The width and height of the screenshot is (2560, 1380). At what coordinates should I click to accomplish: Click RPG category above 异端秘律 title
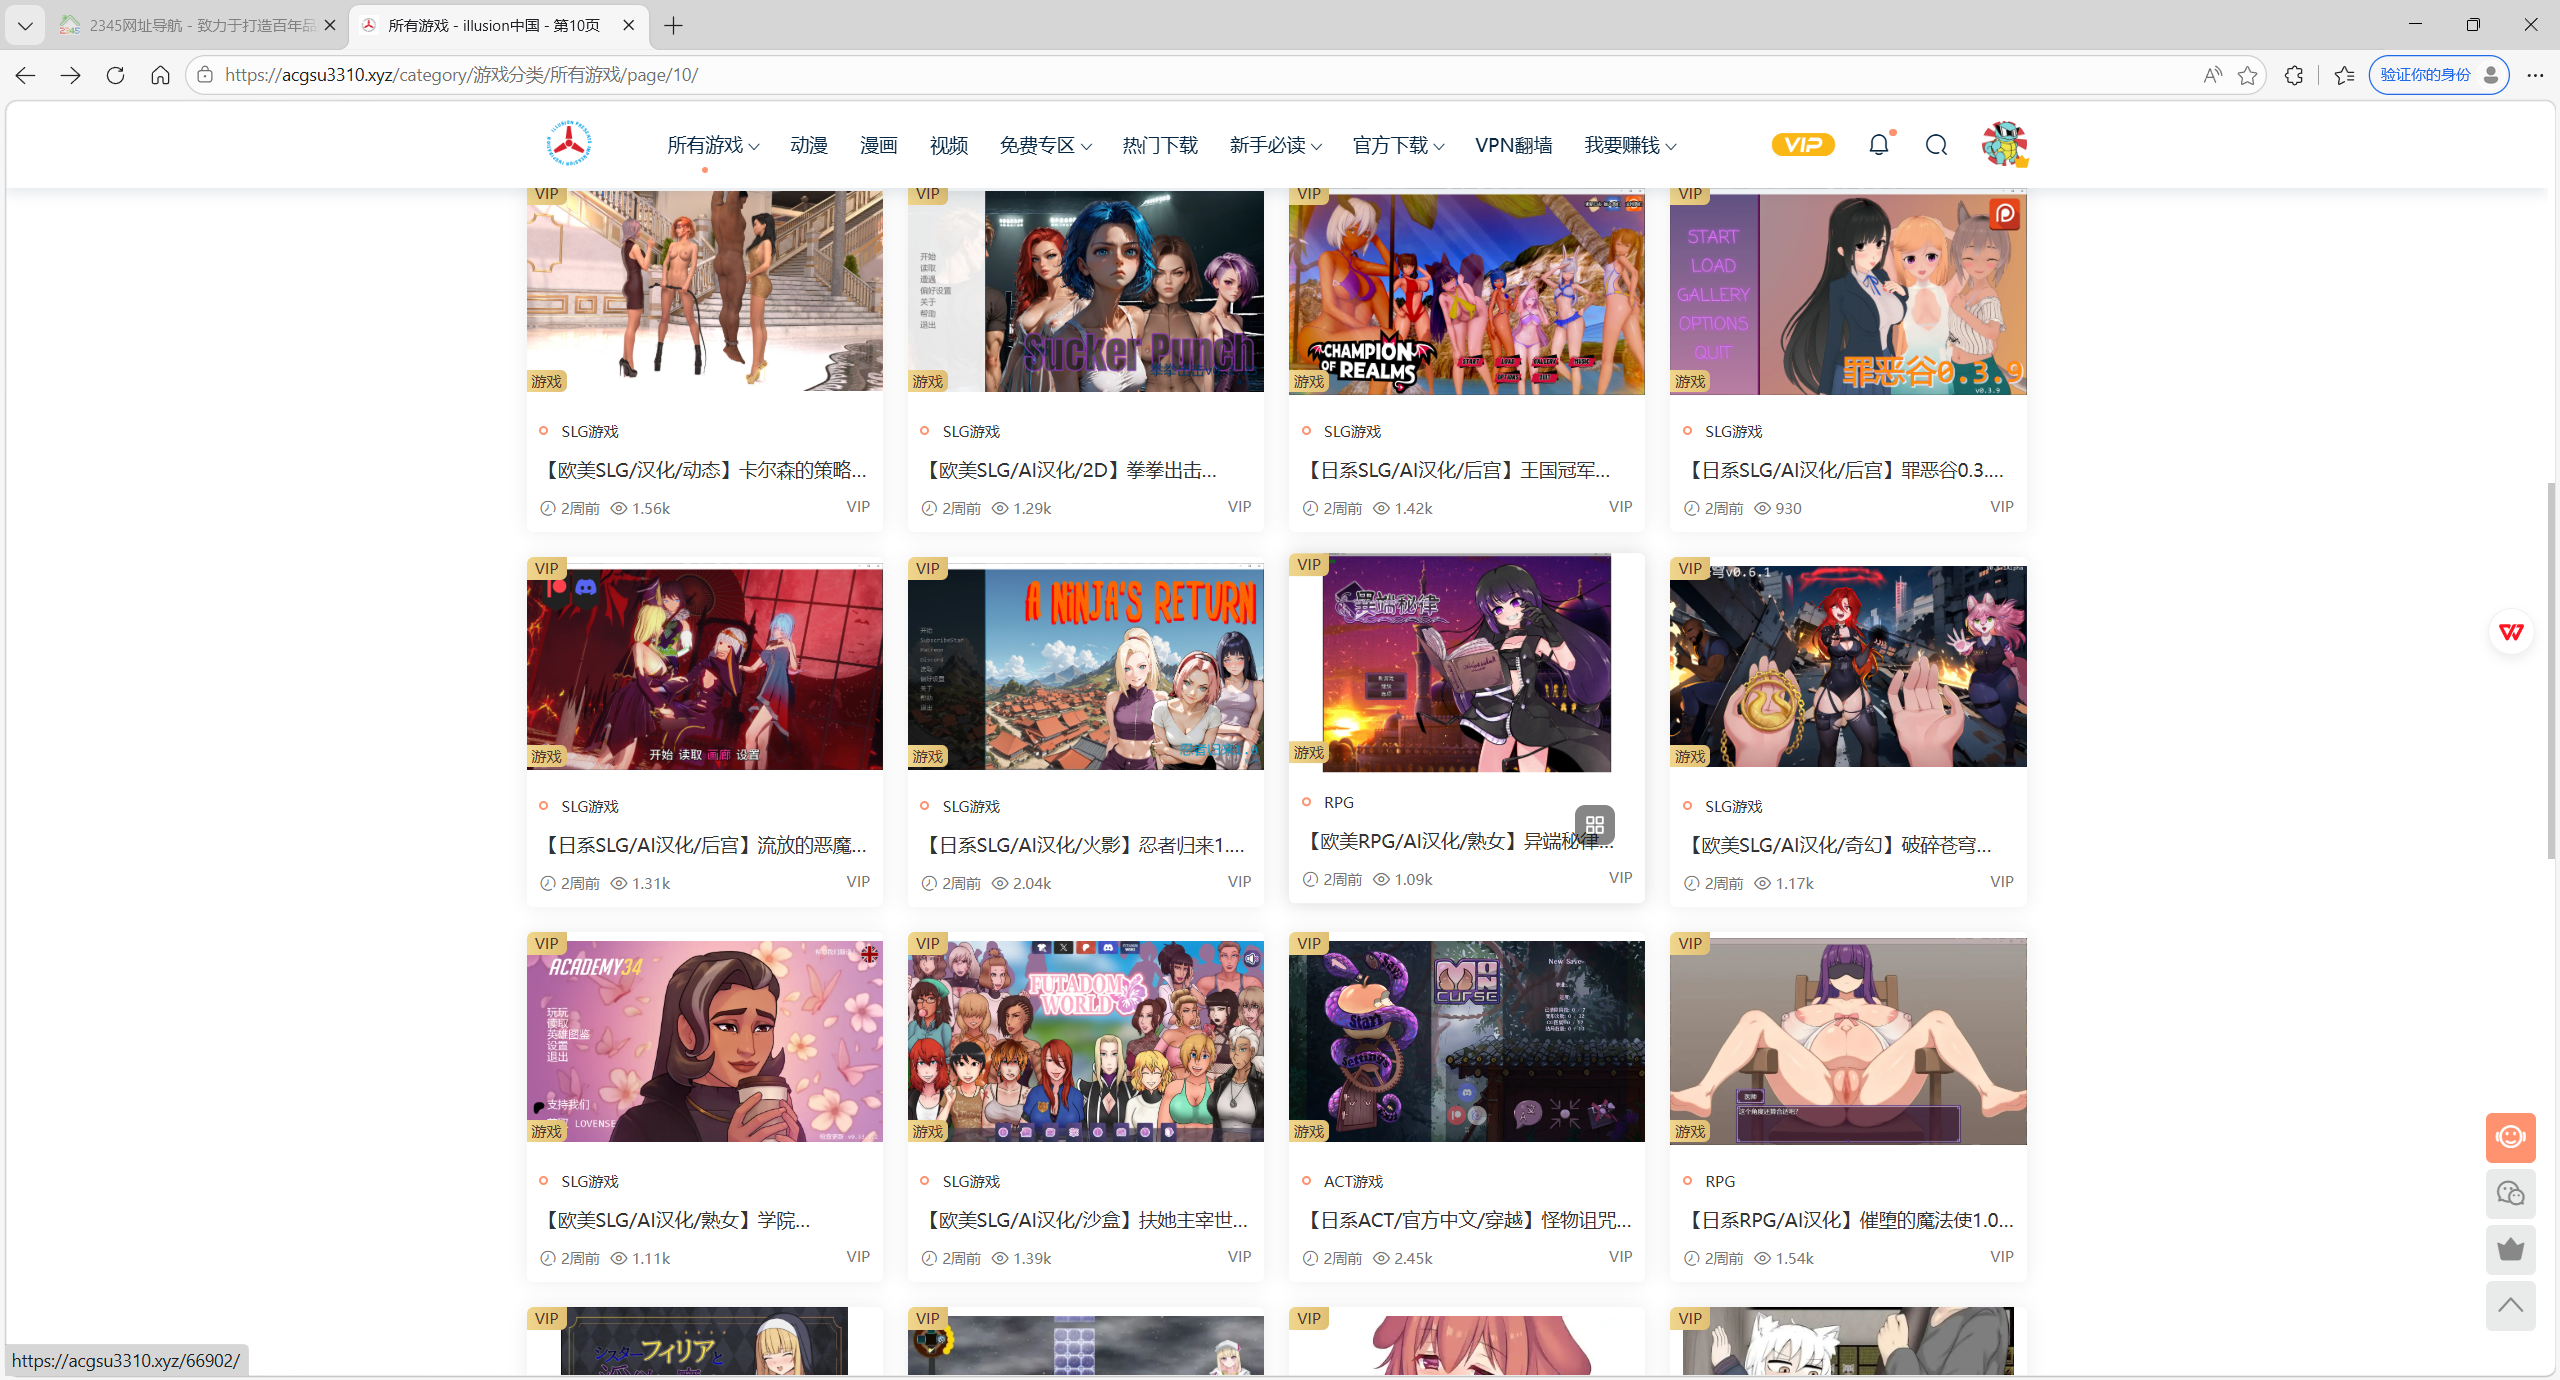coord(1339,802)
